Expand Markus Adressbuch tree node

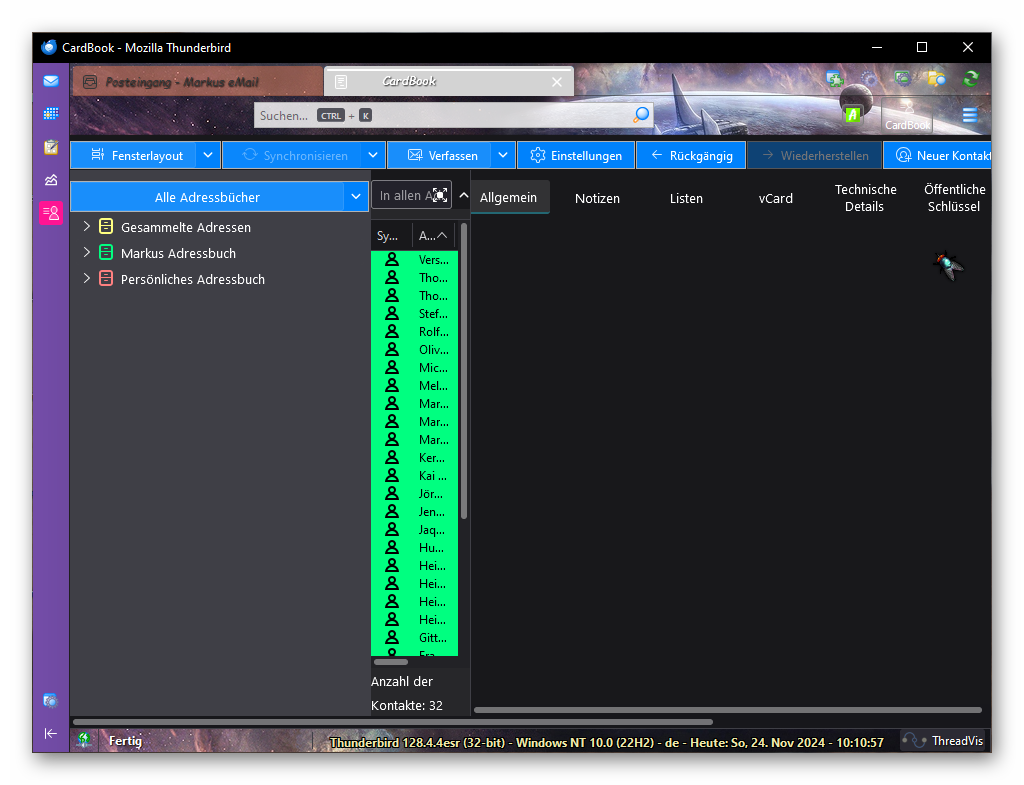pyautogui.click(x=86, y=252)
